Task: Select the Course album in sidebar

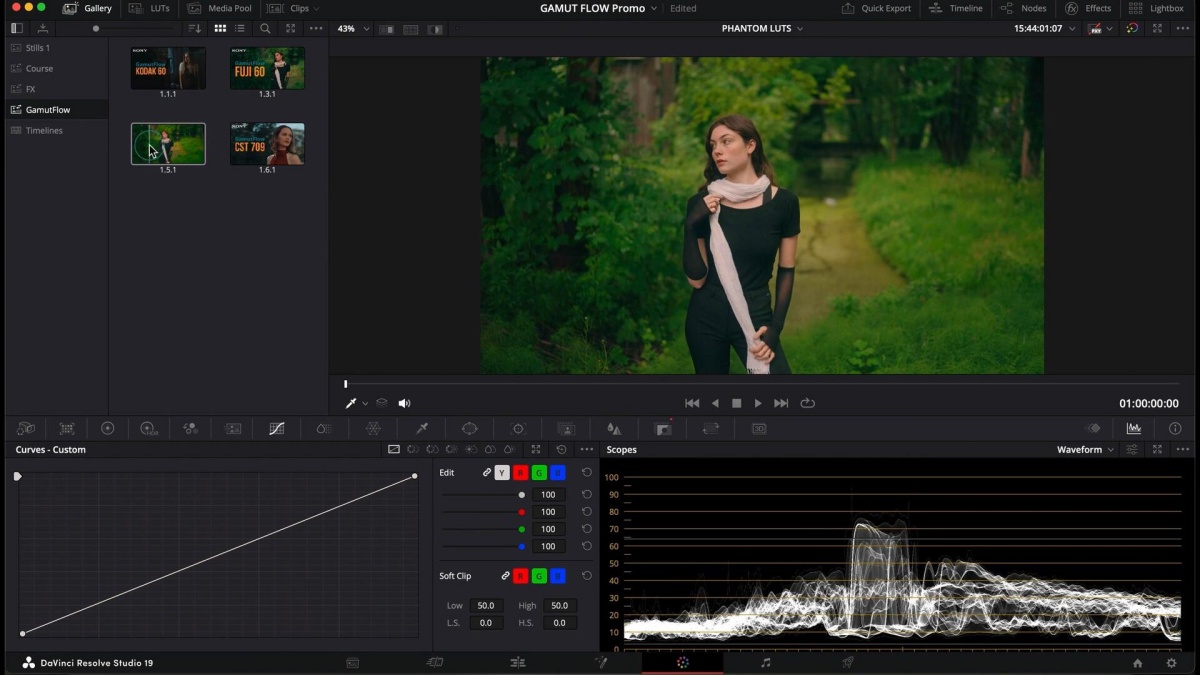Action: (40, 69)
